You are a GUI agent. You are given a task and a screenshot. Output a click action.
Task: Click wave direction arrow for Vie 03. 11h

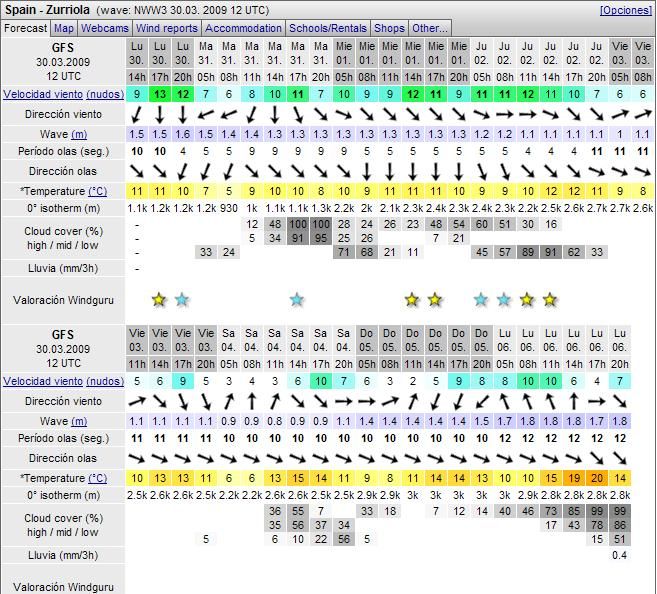click(x=137, y=458)
